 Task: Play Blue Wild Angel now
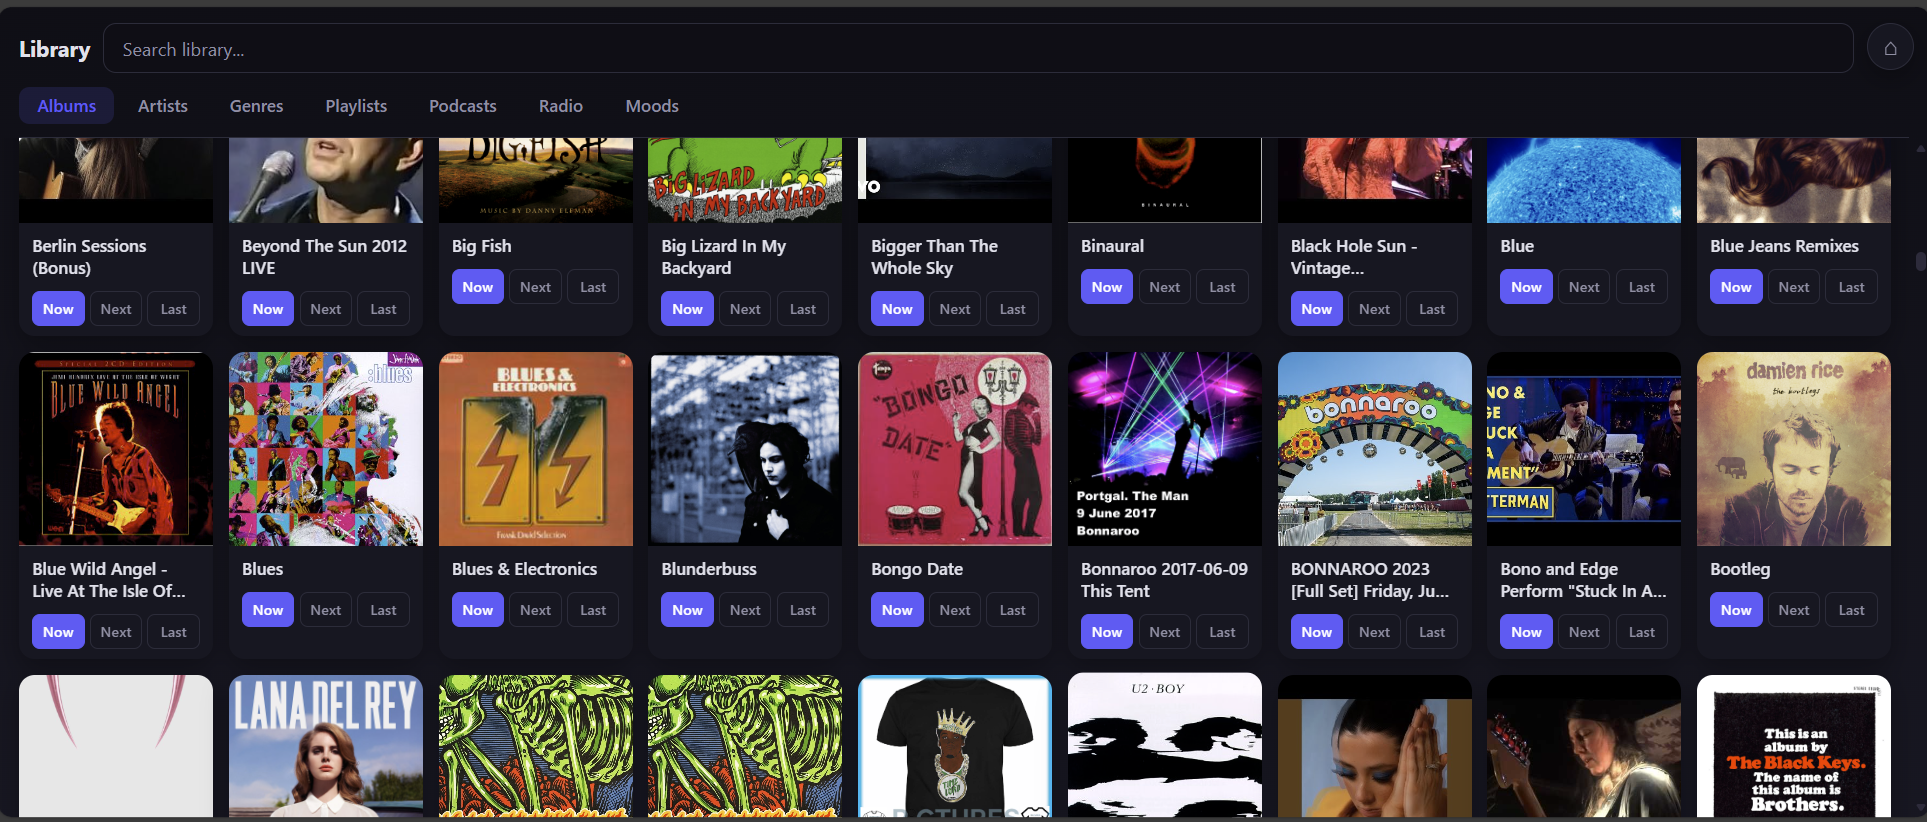coord(58,632)
